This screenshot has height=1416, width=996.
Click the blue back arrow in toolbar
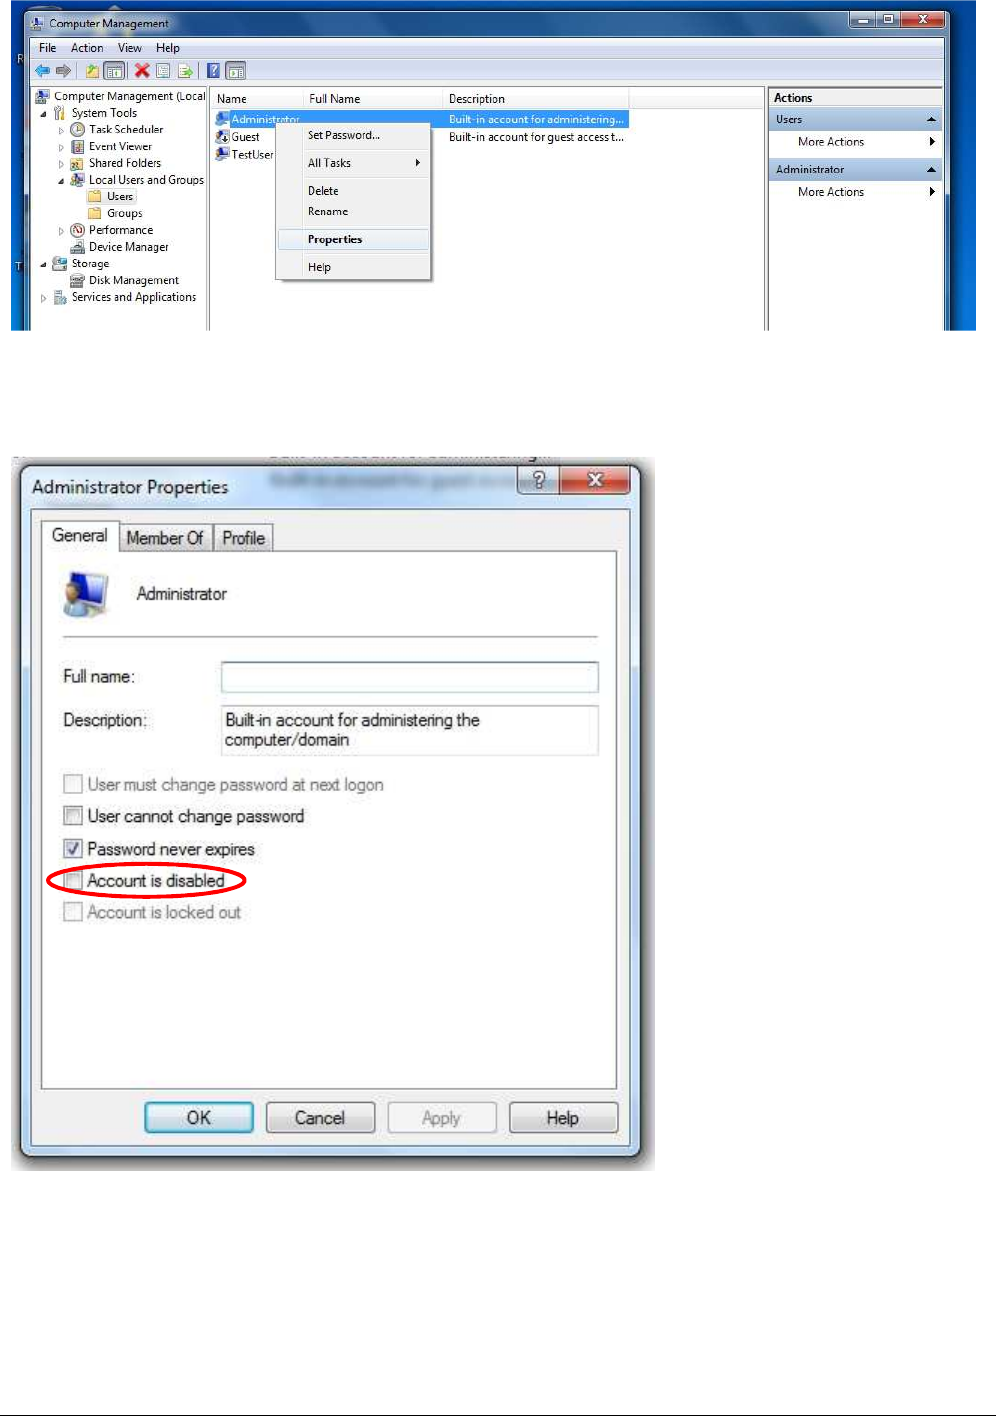click(x=42, y=71)
